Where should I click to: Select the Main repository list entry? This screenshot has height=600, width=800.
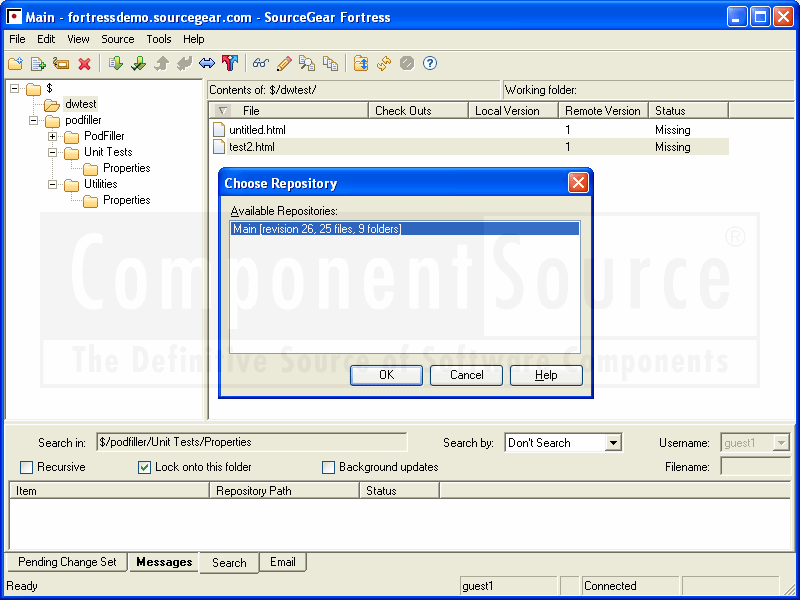point(405,229)
